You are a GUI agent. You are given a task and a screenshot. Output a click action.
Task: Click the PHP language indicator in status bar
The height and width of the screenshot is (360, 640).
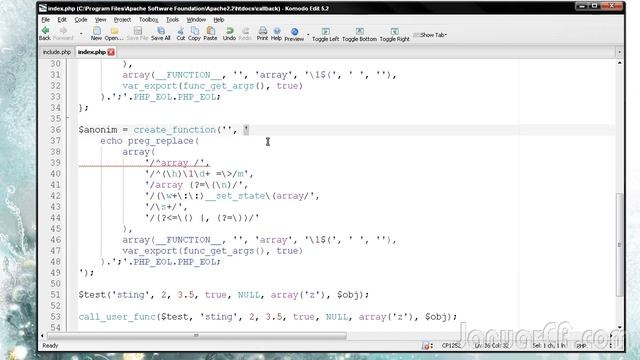click(581, 346)
